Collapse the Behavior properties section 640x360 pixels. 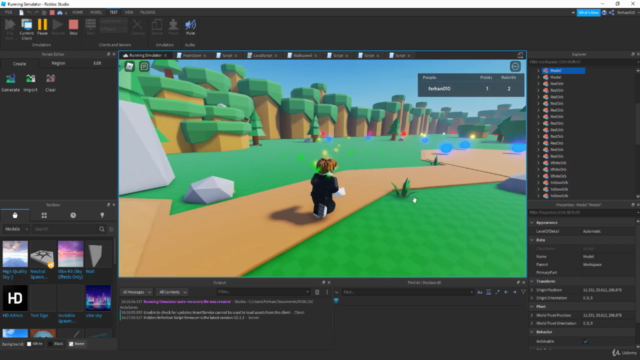tap(532, 332)
